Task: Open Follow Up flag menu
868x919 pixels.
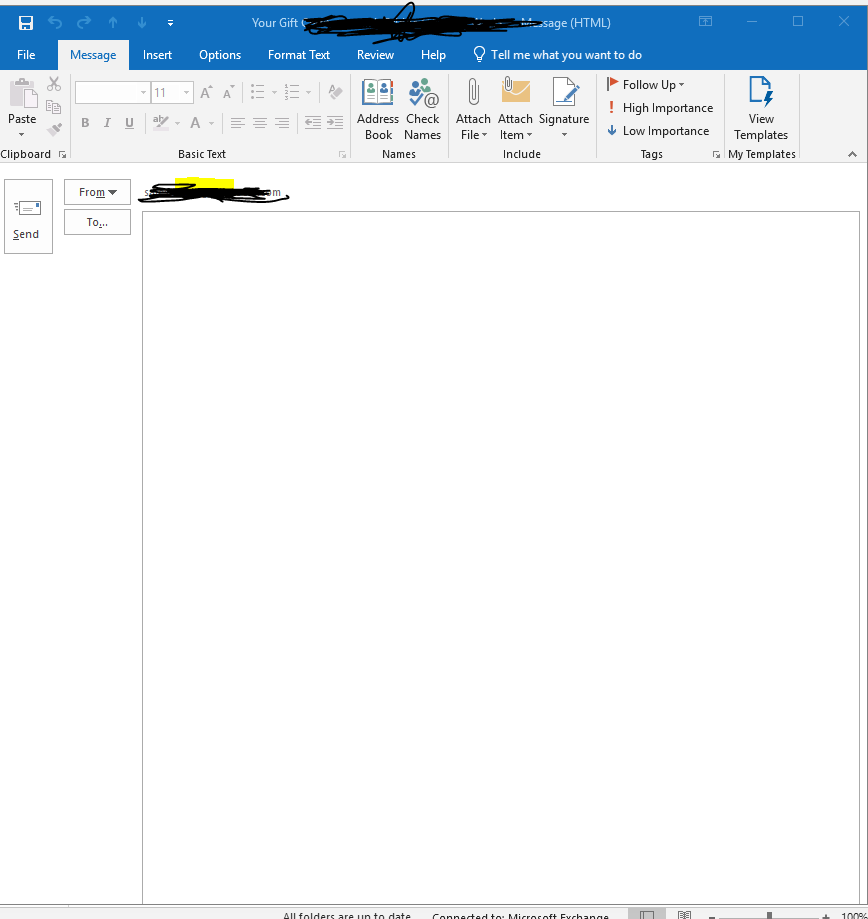Action: [645, 85]
